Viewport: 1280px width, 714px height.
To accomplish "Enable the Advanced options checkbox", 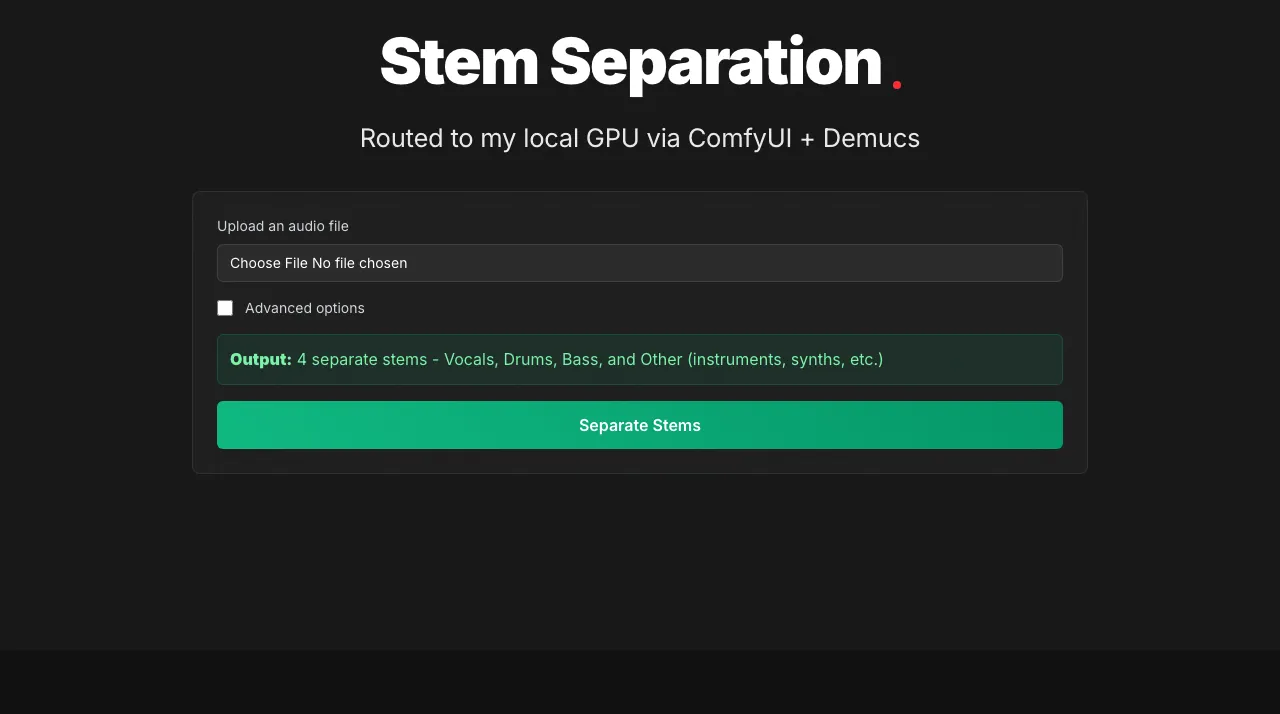I will tap(225, 308).
